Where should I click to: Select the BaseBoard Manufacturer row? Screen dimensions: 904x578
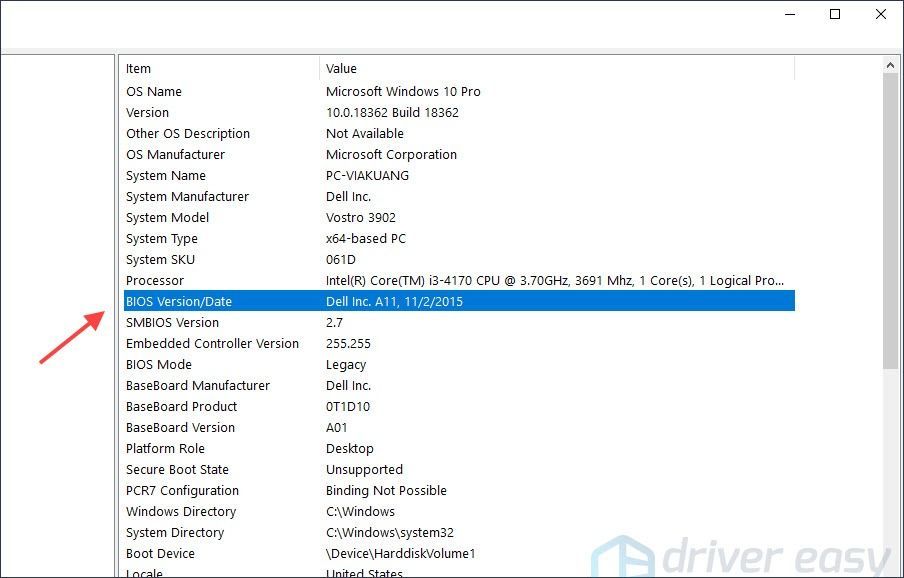[459, 386]
